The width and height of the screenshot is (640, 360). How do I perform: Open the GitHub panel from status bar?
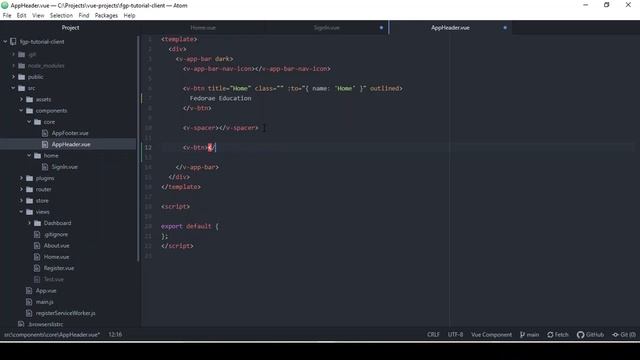[x=590, y=335]
